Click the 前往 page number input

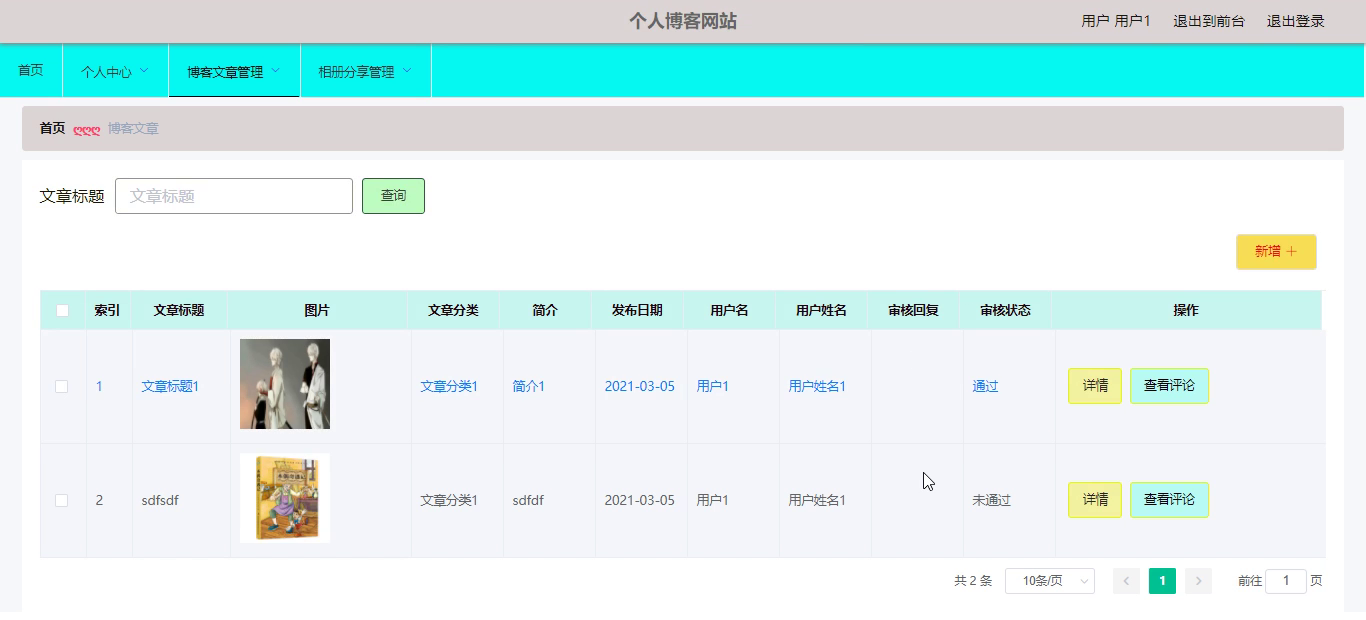pyautogui.click(x=1286, y=581)
